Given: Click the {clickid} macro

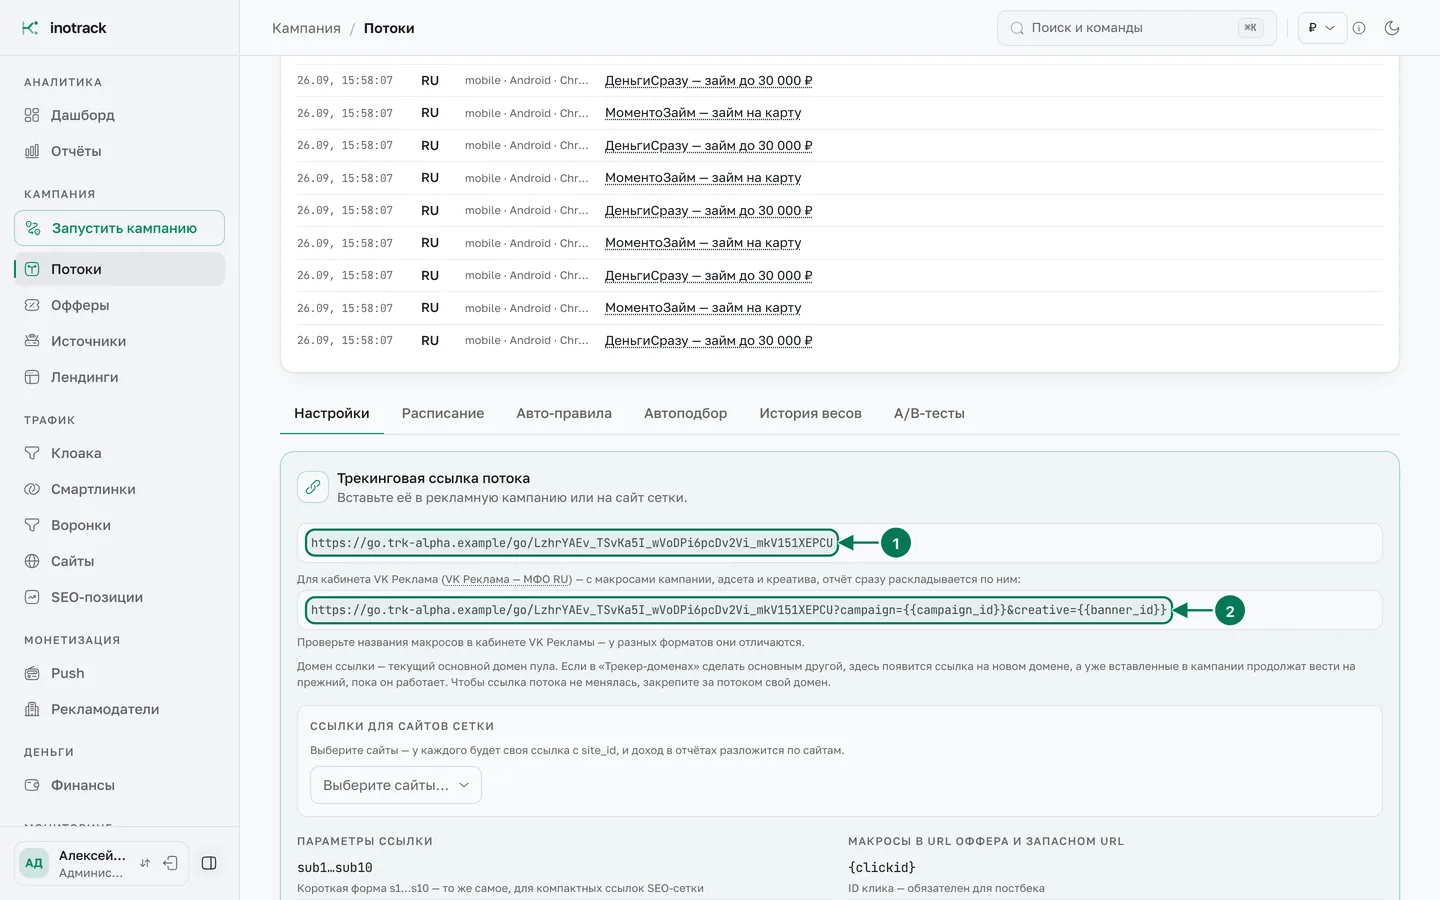Looking at the screenshot, I should tap(882, 867).
